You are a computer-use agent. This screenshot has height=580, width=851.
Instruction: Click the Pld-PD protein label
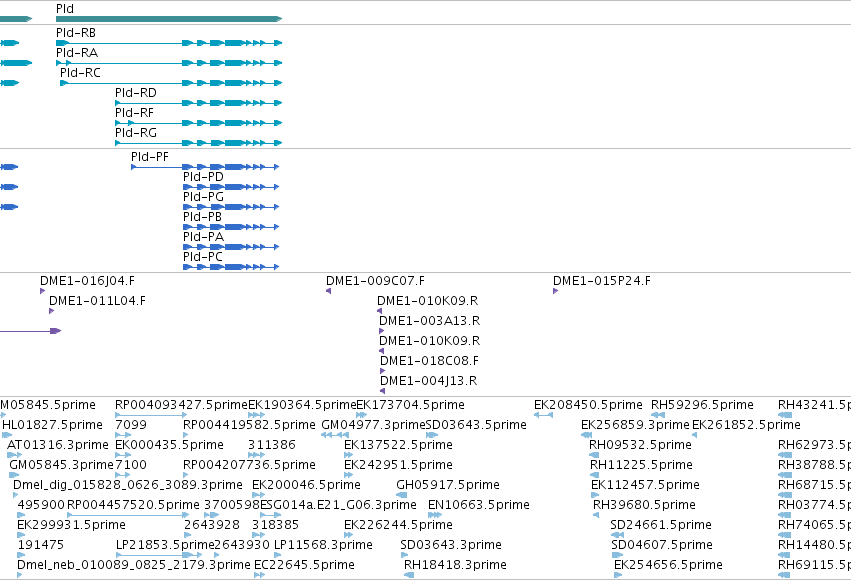[x=203, y=177]
